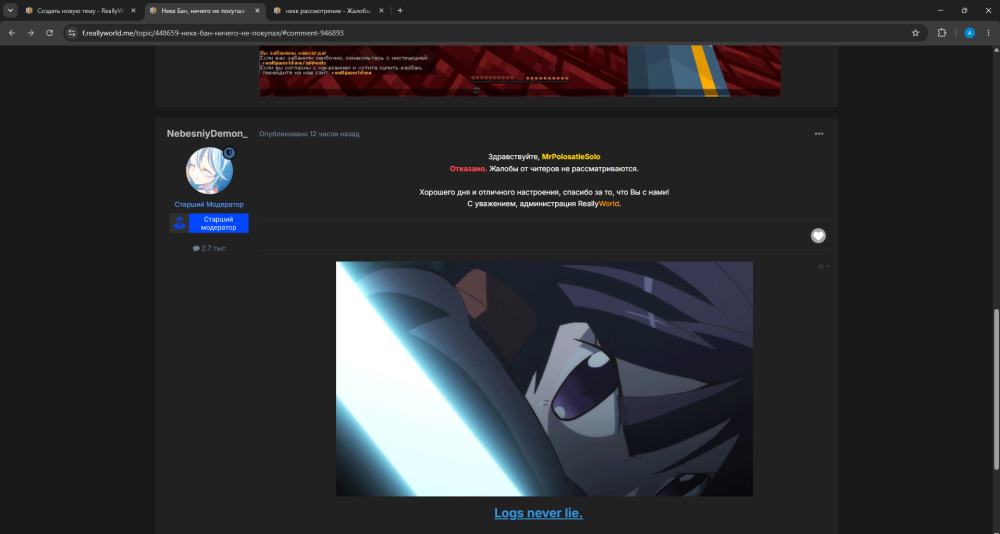Bookmark this page with star icon
Screen dimensions: 1000x534
(x=915, y=33)
